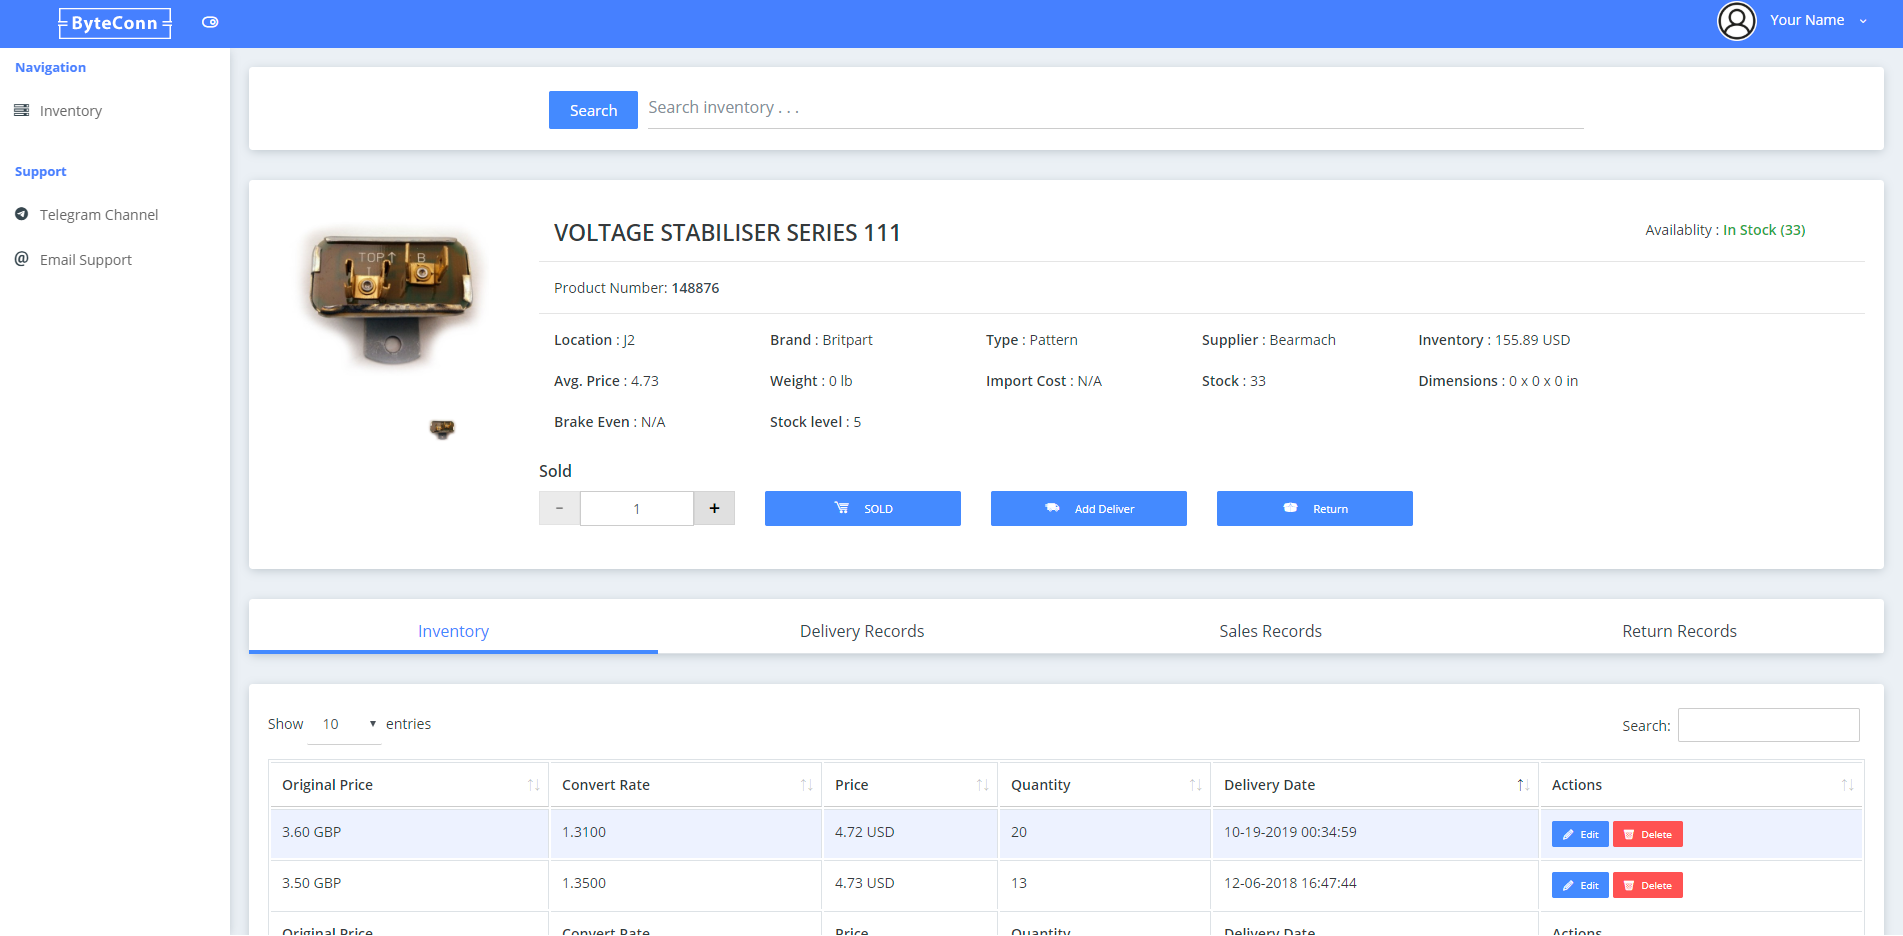1903x936 pixels.
Task: Open the user avatar profile icon
Action: [x=1737, y=21]
